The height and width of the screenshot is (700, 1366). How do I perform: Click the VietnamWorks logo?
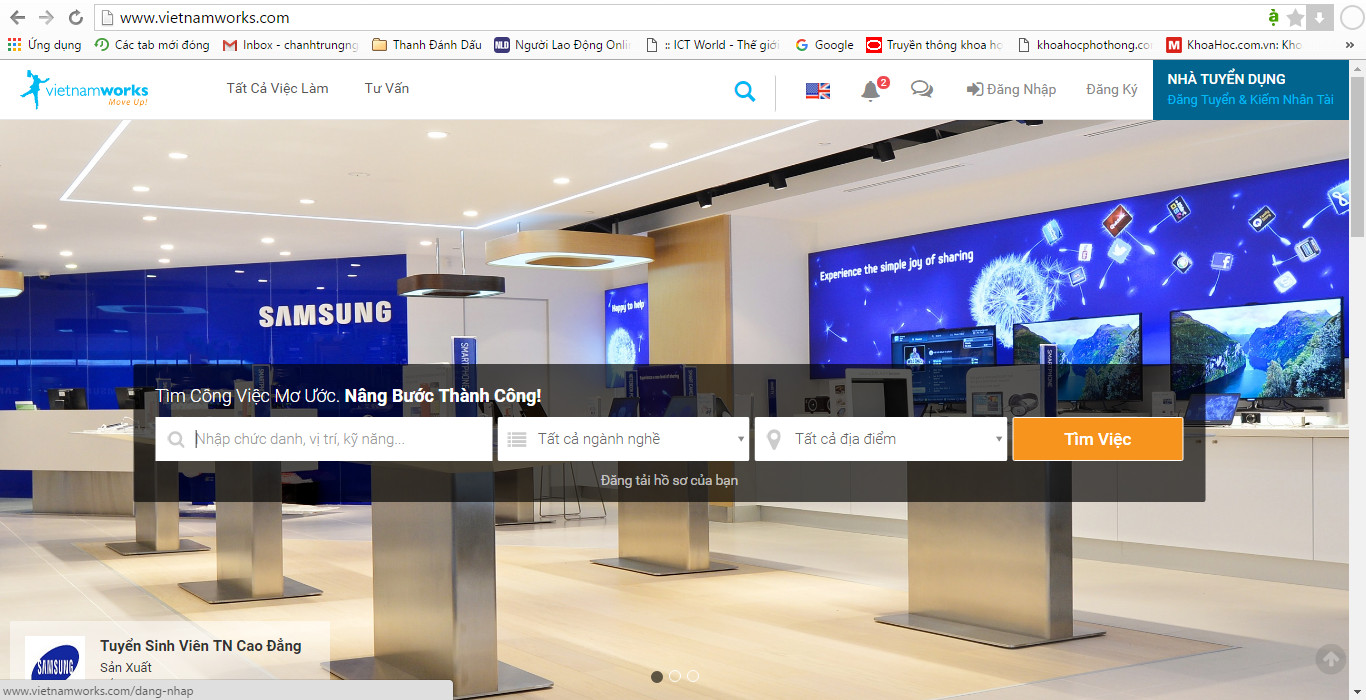[84, 90]
